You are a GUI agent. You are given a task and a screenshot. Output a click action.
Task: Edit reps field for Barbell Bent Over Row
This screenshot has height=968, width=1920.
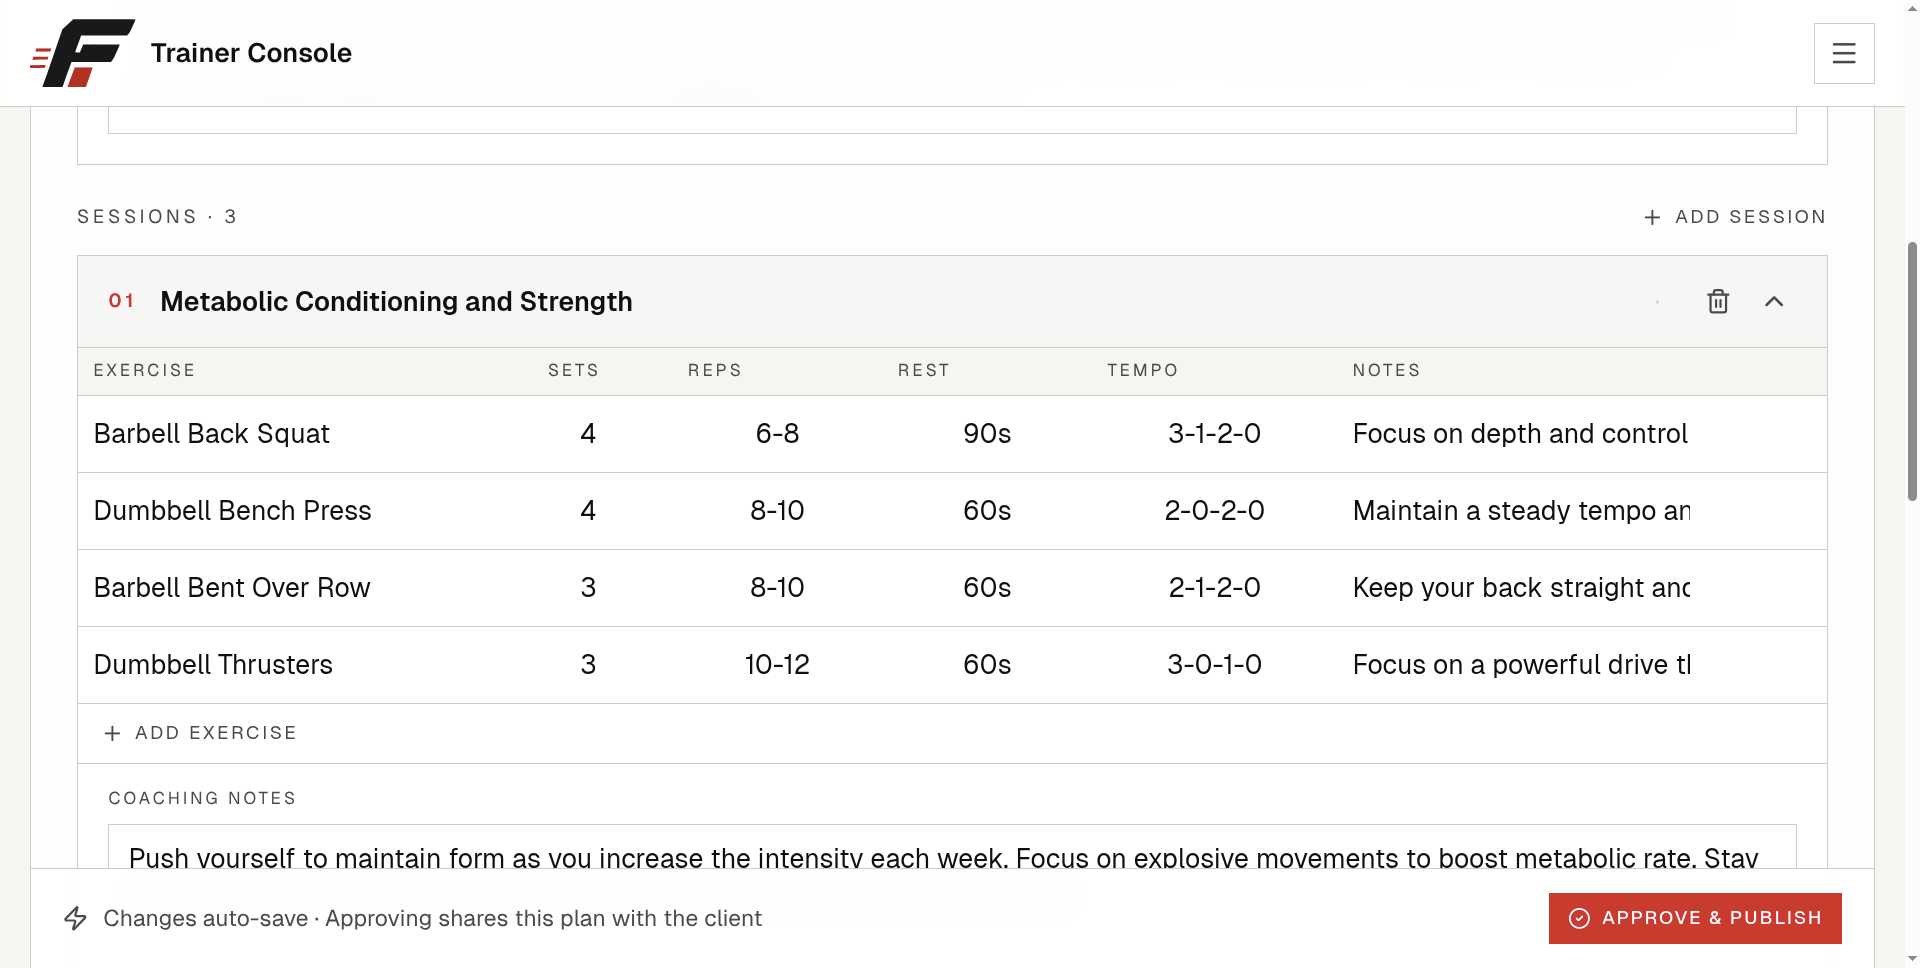pos(777,588)
